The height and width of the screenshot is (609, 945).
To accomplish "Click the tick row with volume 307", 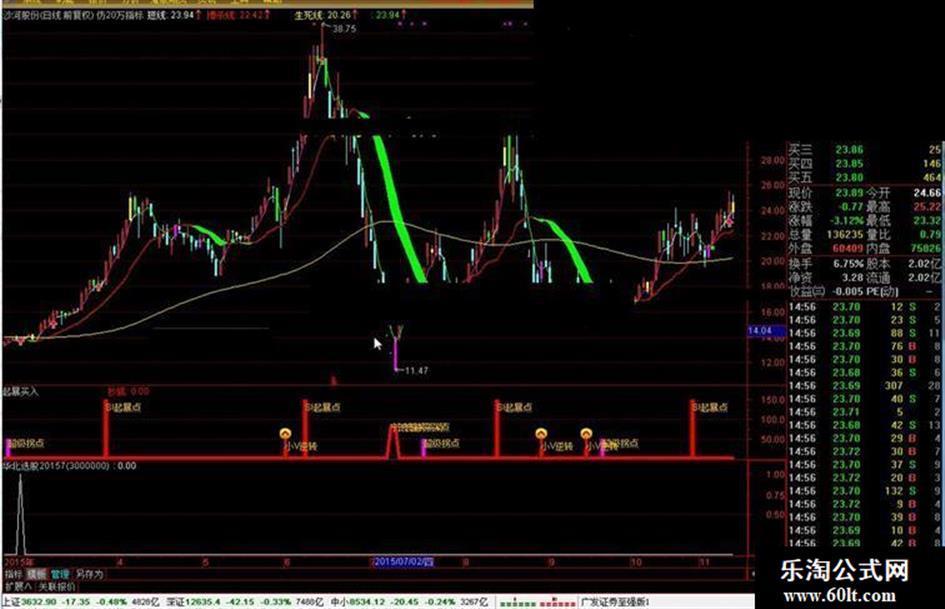I will [x=865, y=386].
